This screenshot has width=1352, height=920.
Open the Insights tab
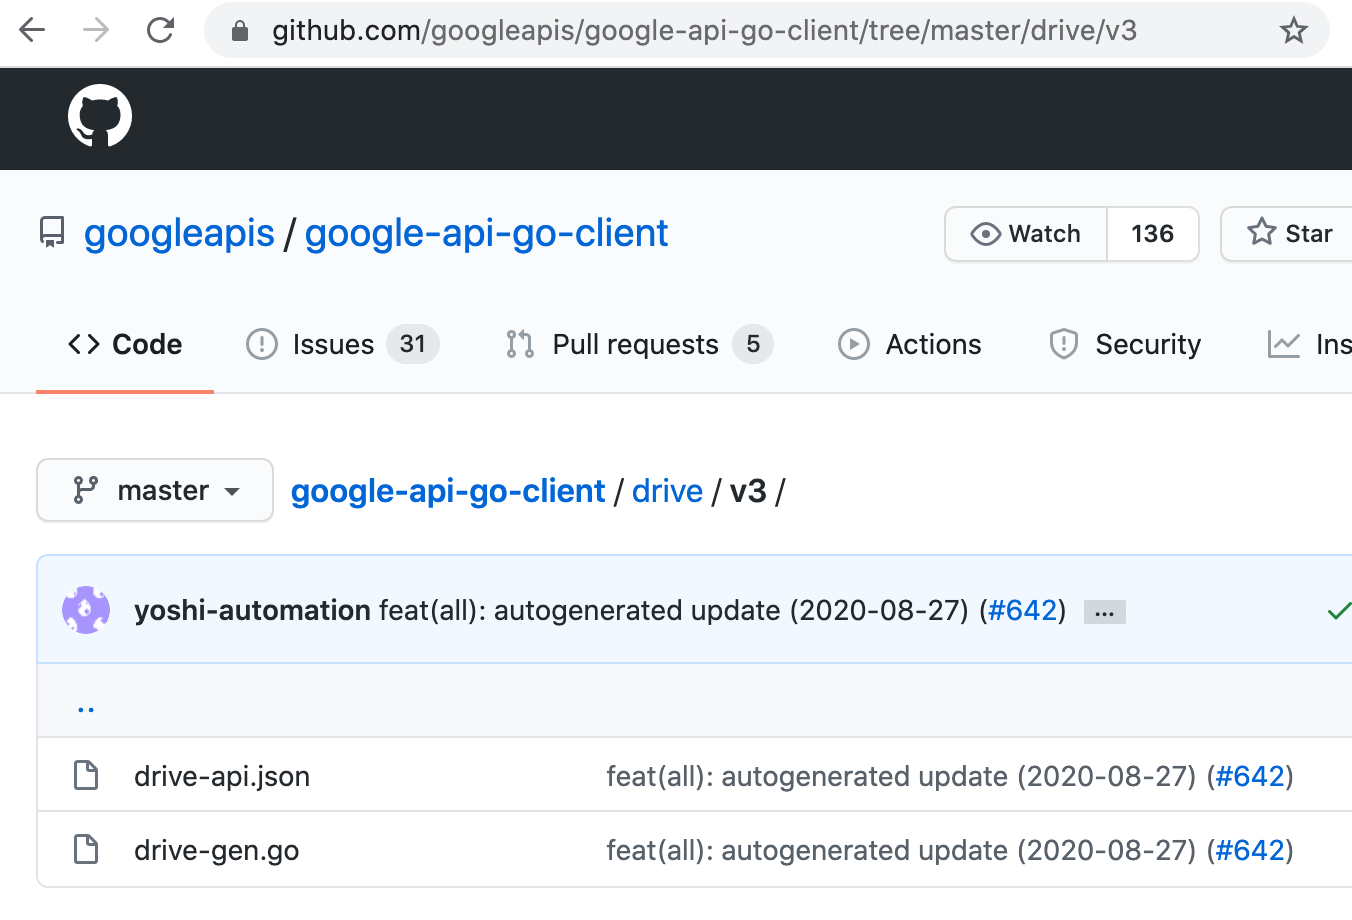point(1310,344)
